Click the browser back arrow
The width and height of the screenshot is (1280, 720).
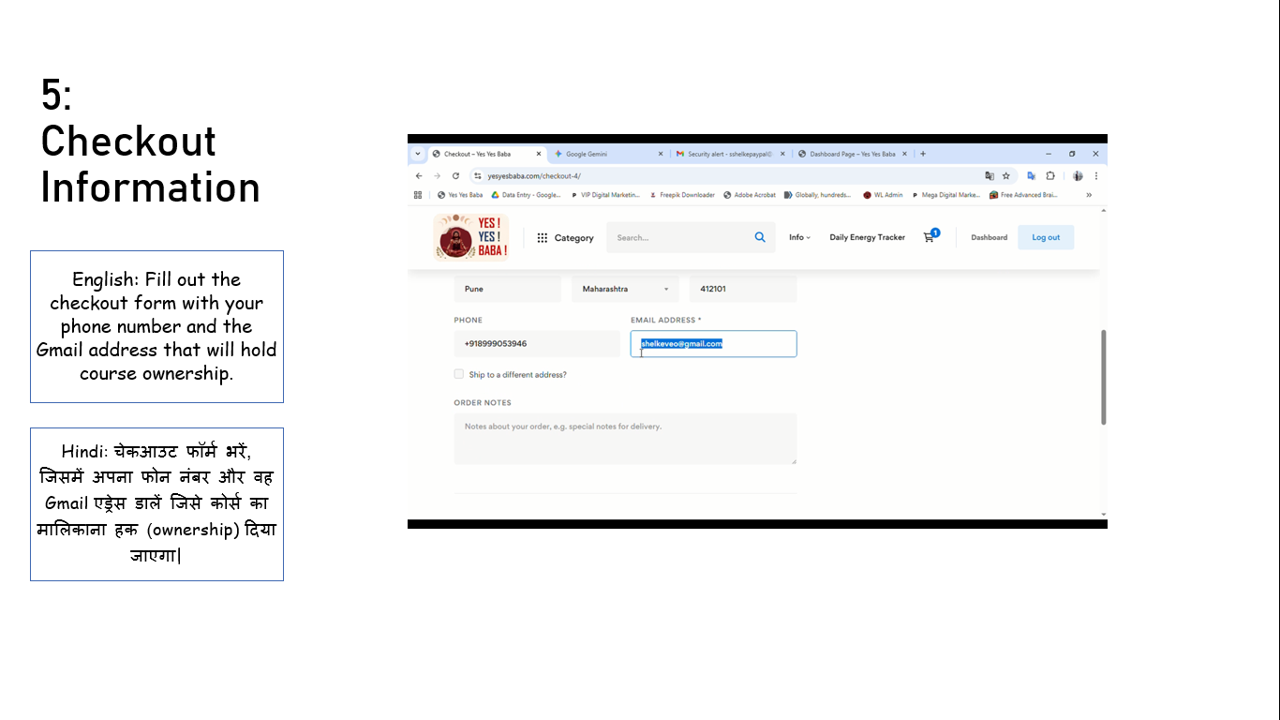coord(419,175)
